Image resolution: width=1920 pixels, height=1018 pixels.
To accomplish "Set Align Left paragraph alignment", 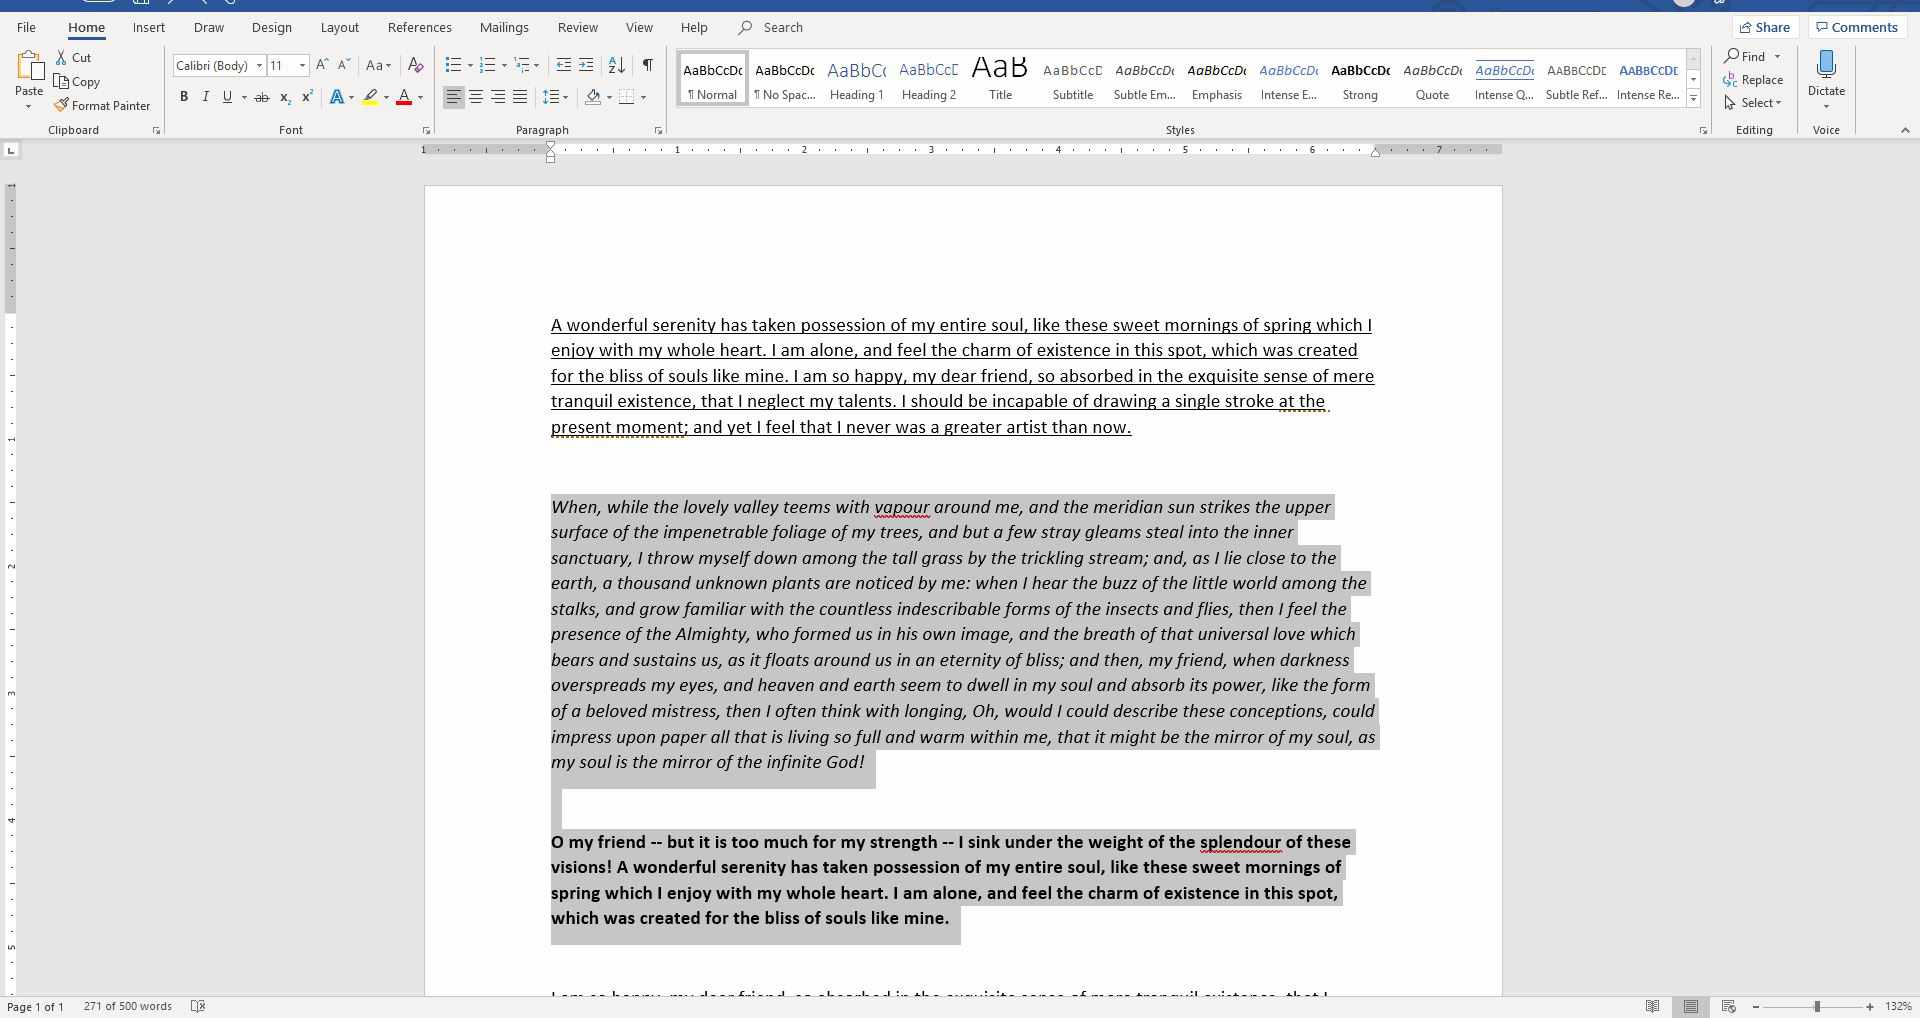I will 454,97.
